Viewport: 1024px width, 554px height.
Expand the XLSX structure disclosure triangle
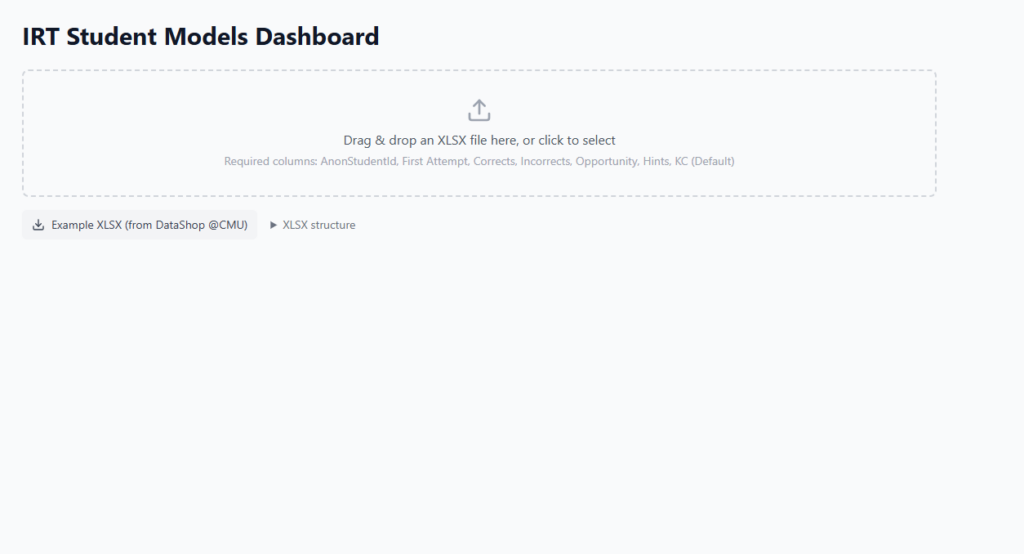(x=273, y=225)
